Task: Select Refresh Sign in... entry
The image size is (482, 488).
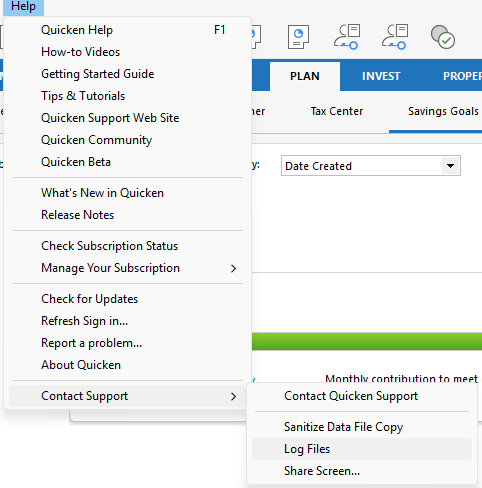Action: click(x=127, y=321)
